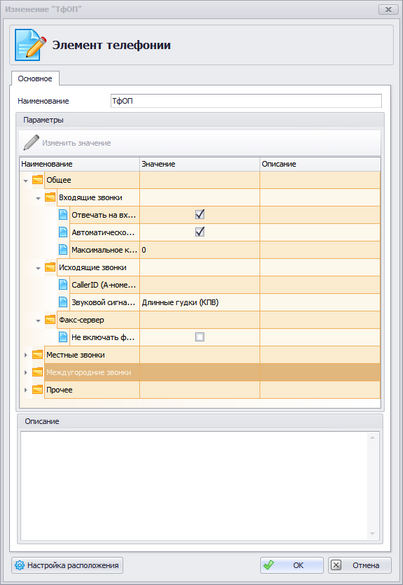Viewport: 403px width, 585px height.
Task: Click the Элемент телефонии header pencil icon
Action: click(30, 45)
